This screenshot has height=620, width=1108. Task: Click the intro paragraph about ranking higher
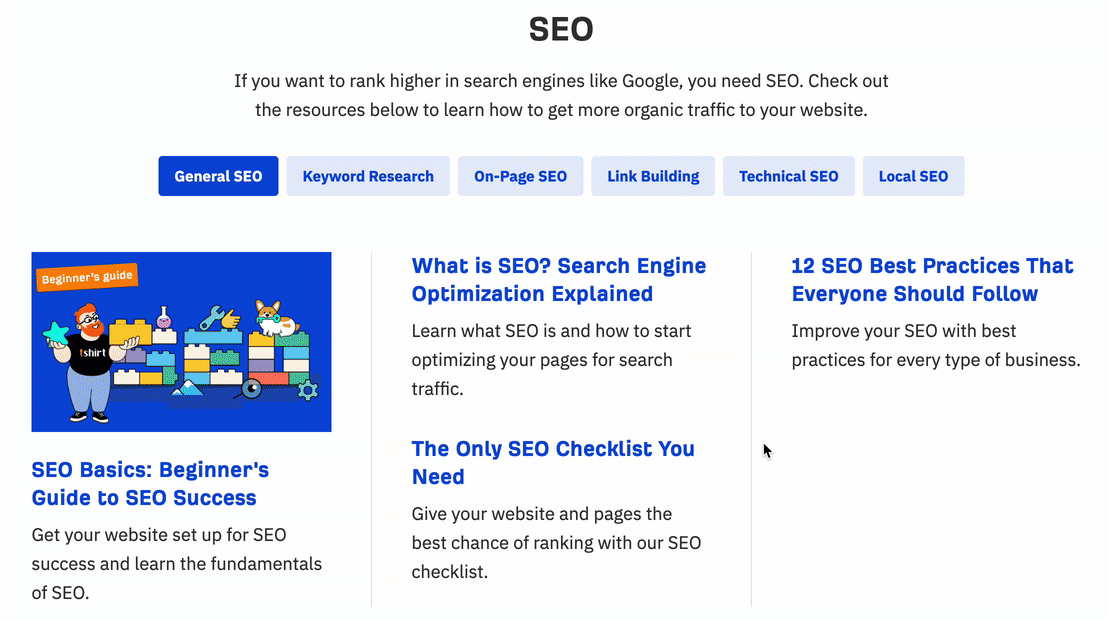[x=561, y=95]
